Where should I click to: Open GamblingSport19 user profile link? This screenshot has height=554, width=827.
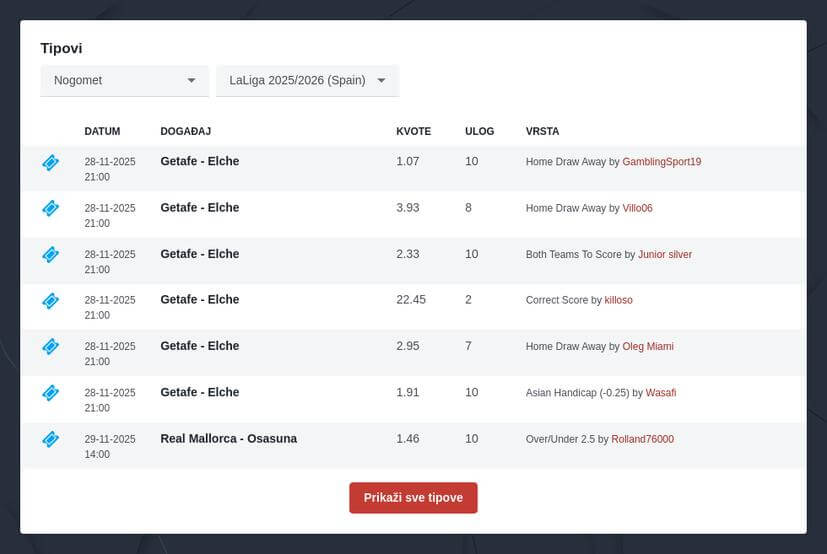(661, 162)
